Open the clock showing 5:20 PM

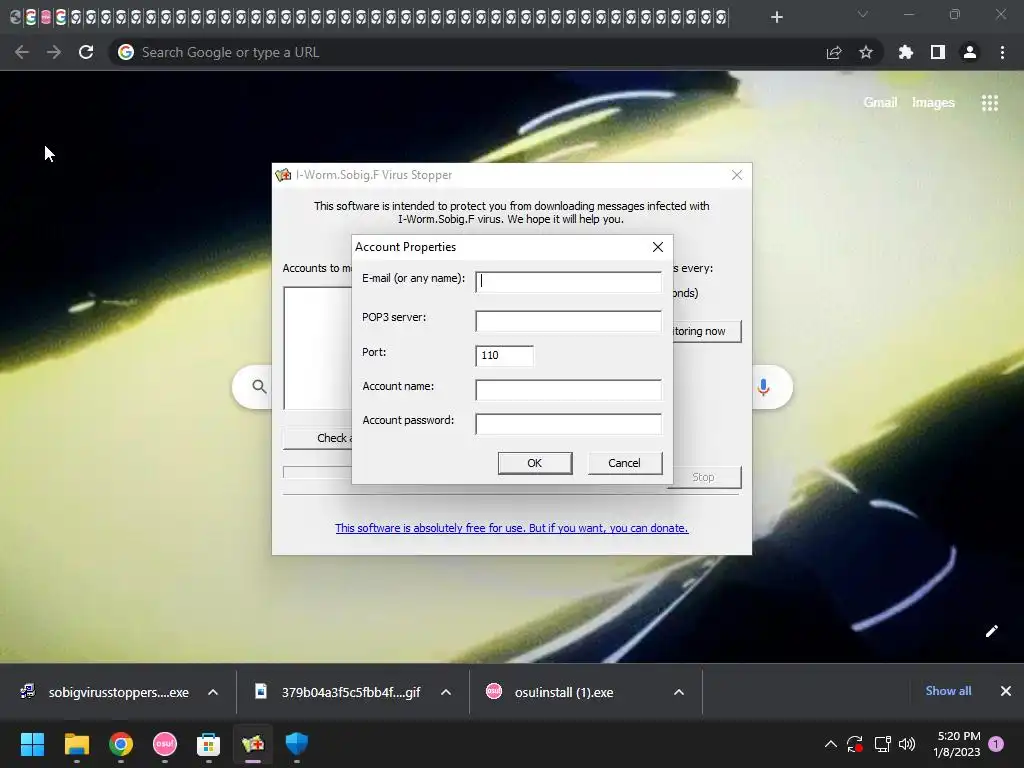click(957, 744)
